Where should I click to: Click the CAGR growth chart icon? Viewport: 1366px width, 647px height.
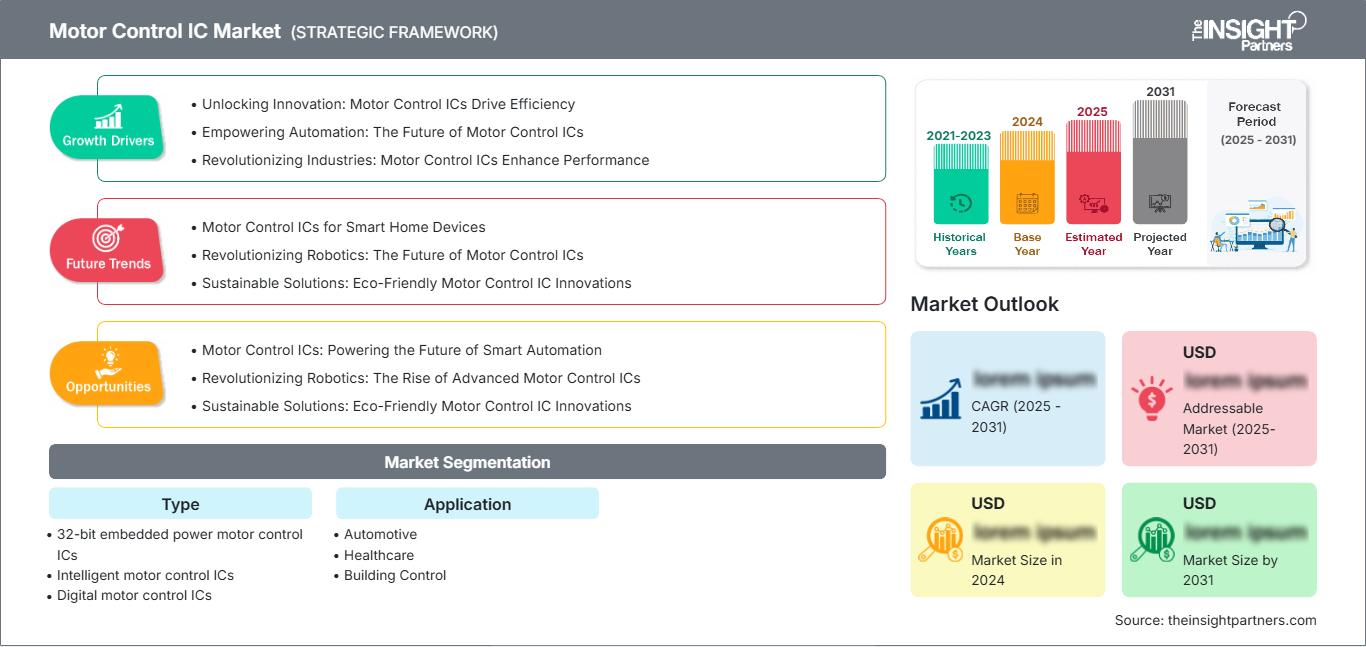click(941, 397)
